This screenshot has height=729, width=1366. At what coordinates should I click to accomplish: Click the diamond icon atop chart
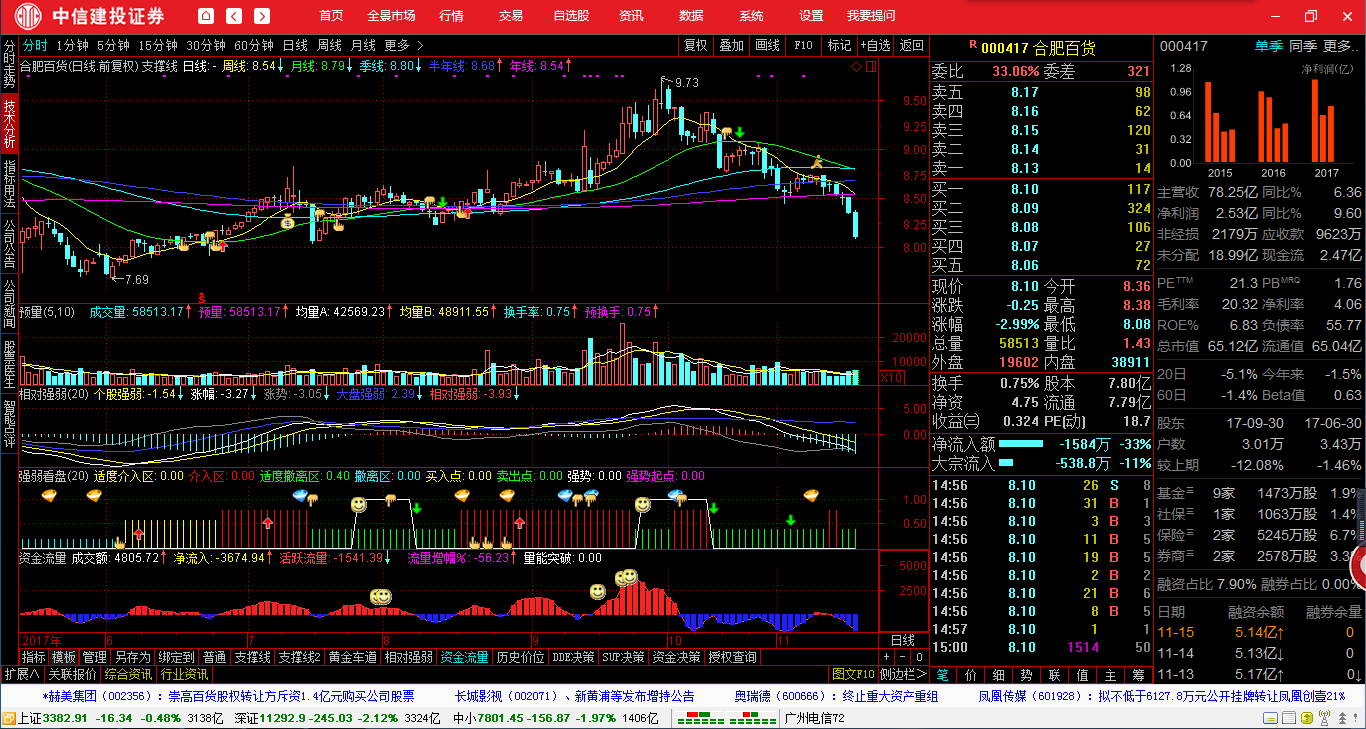(x=856, y=66)
